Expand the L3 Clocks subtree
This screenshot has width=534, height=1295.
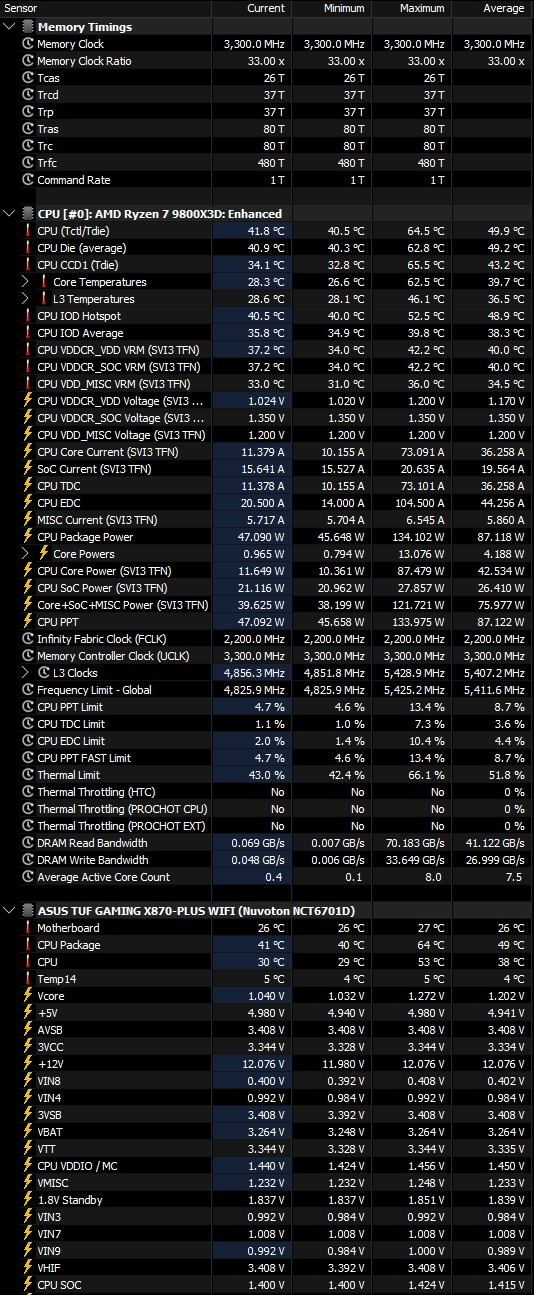(x=26, y=672)
